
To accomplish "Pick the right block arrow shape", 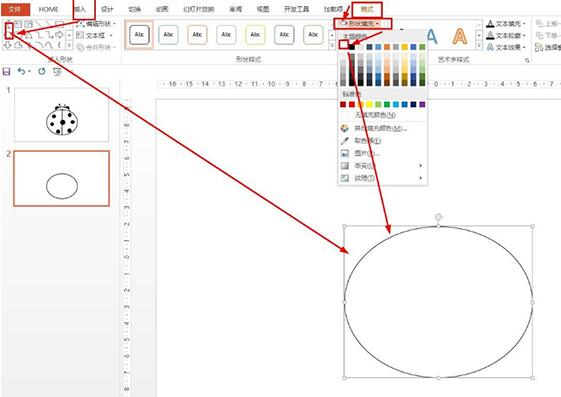I will point(59,35).
